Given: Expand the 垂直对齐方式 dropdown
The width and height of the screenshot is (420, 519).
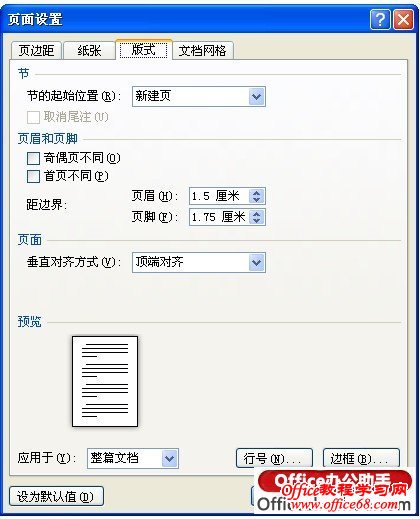Looking at the screenshot, I should [199, 263].
